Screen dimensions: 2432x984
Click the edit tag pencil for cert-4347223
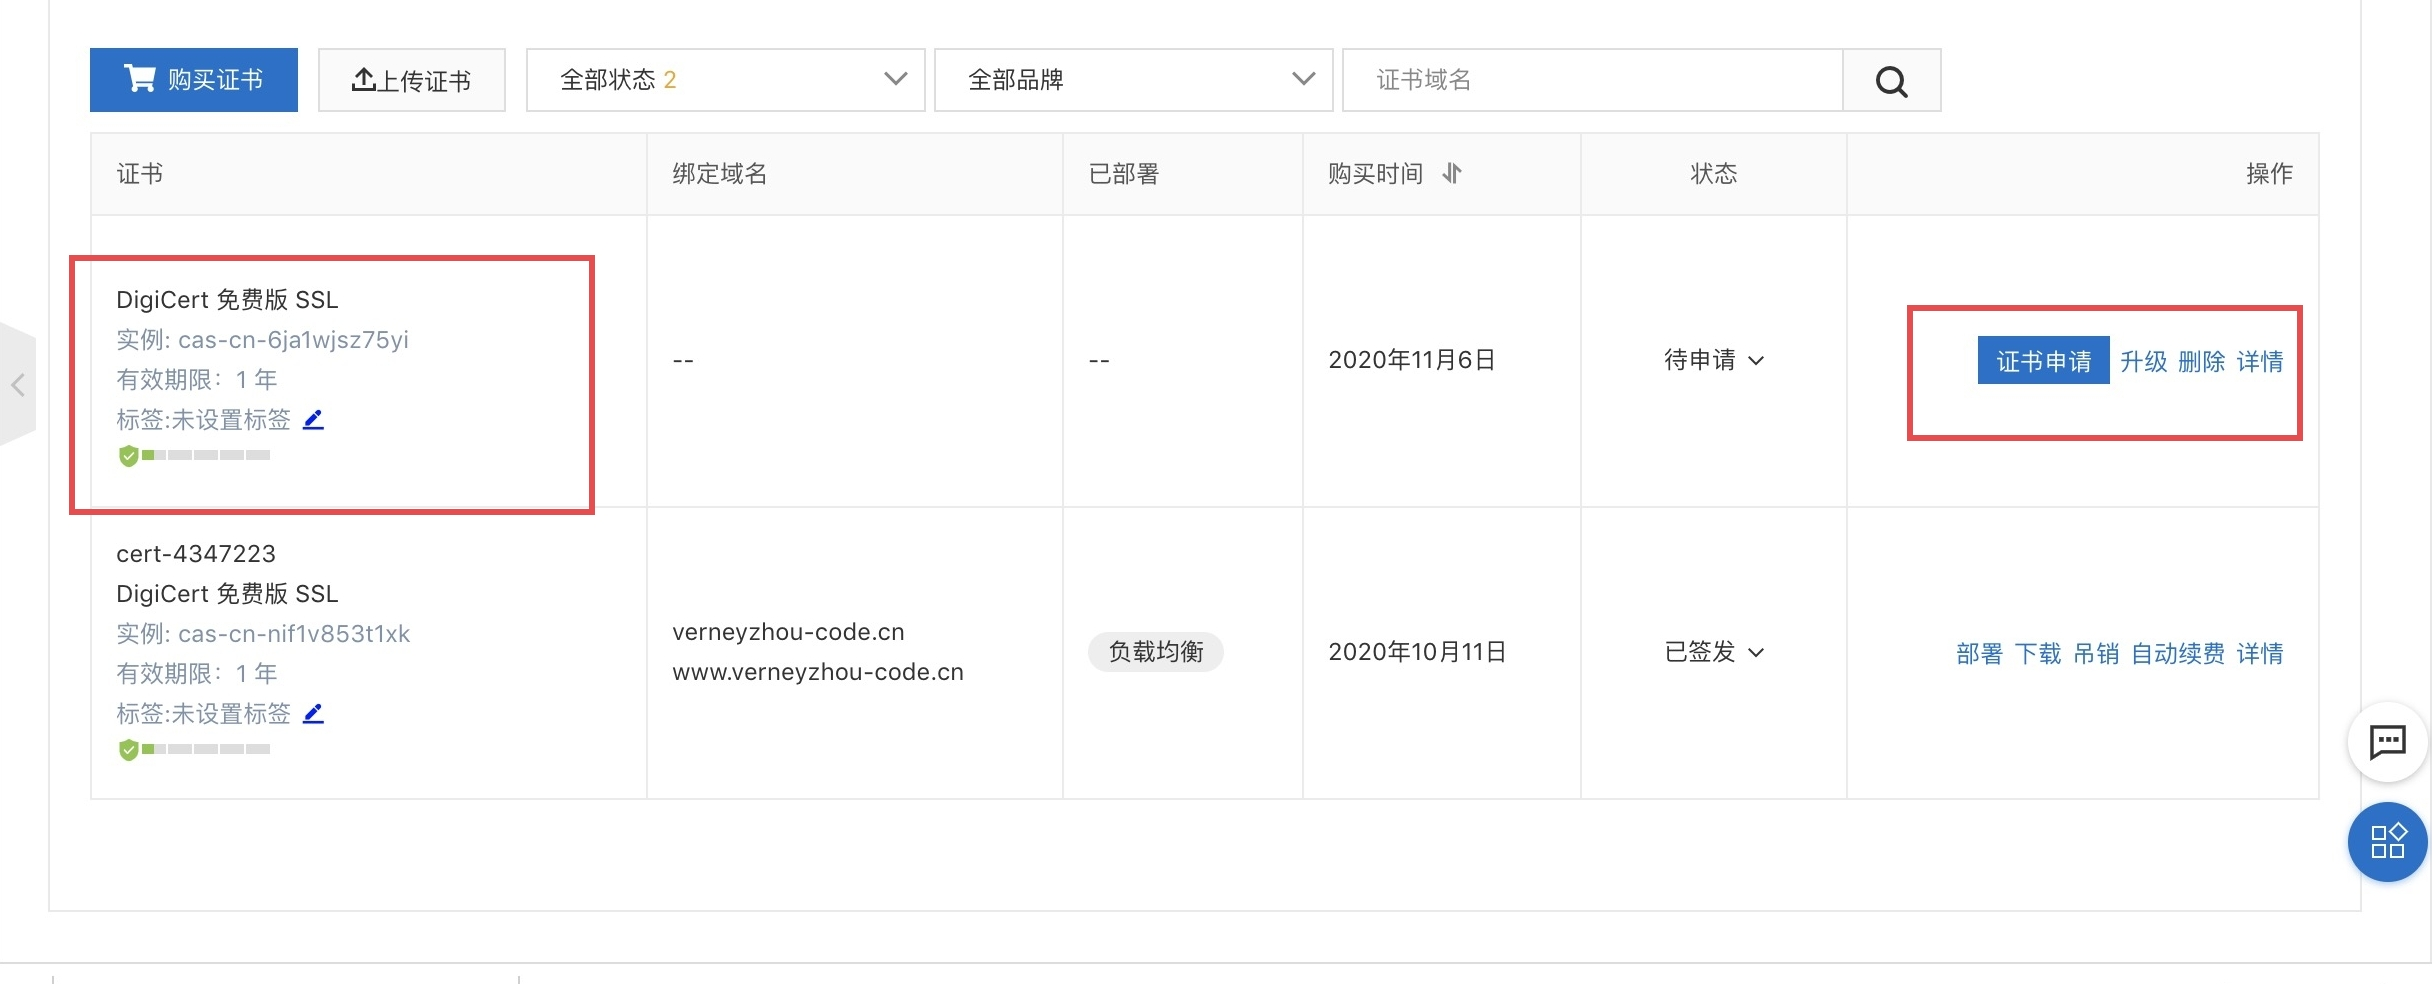(x=313, y=714)
